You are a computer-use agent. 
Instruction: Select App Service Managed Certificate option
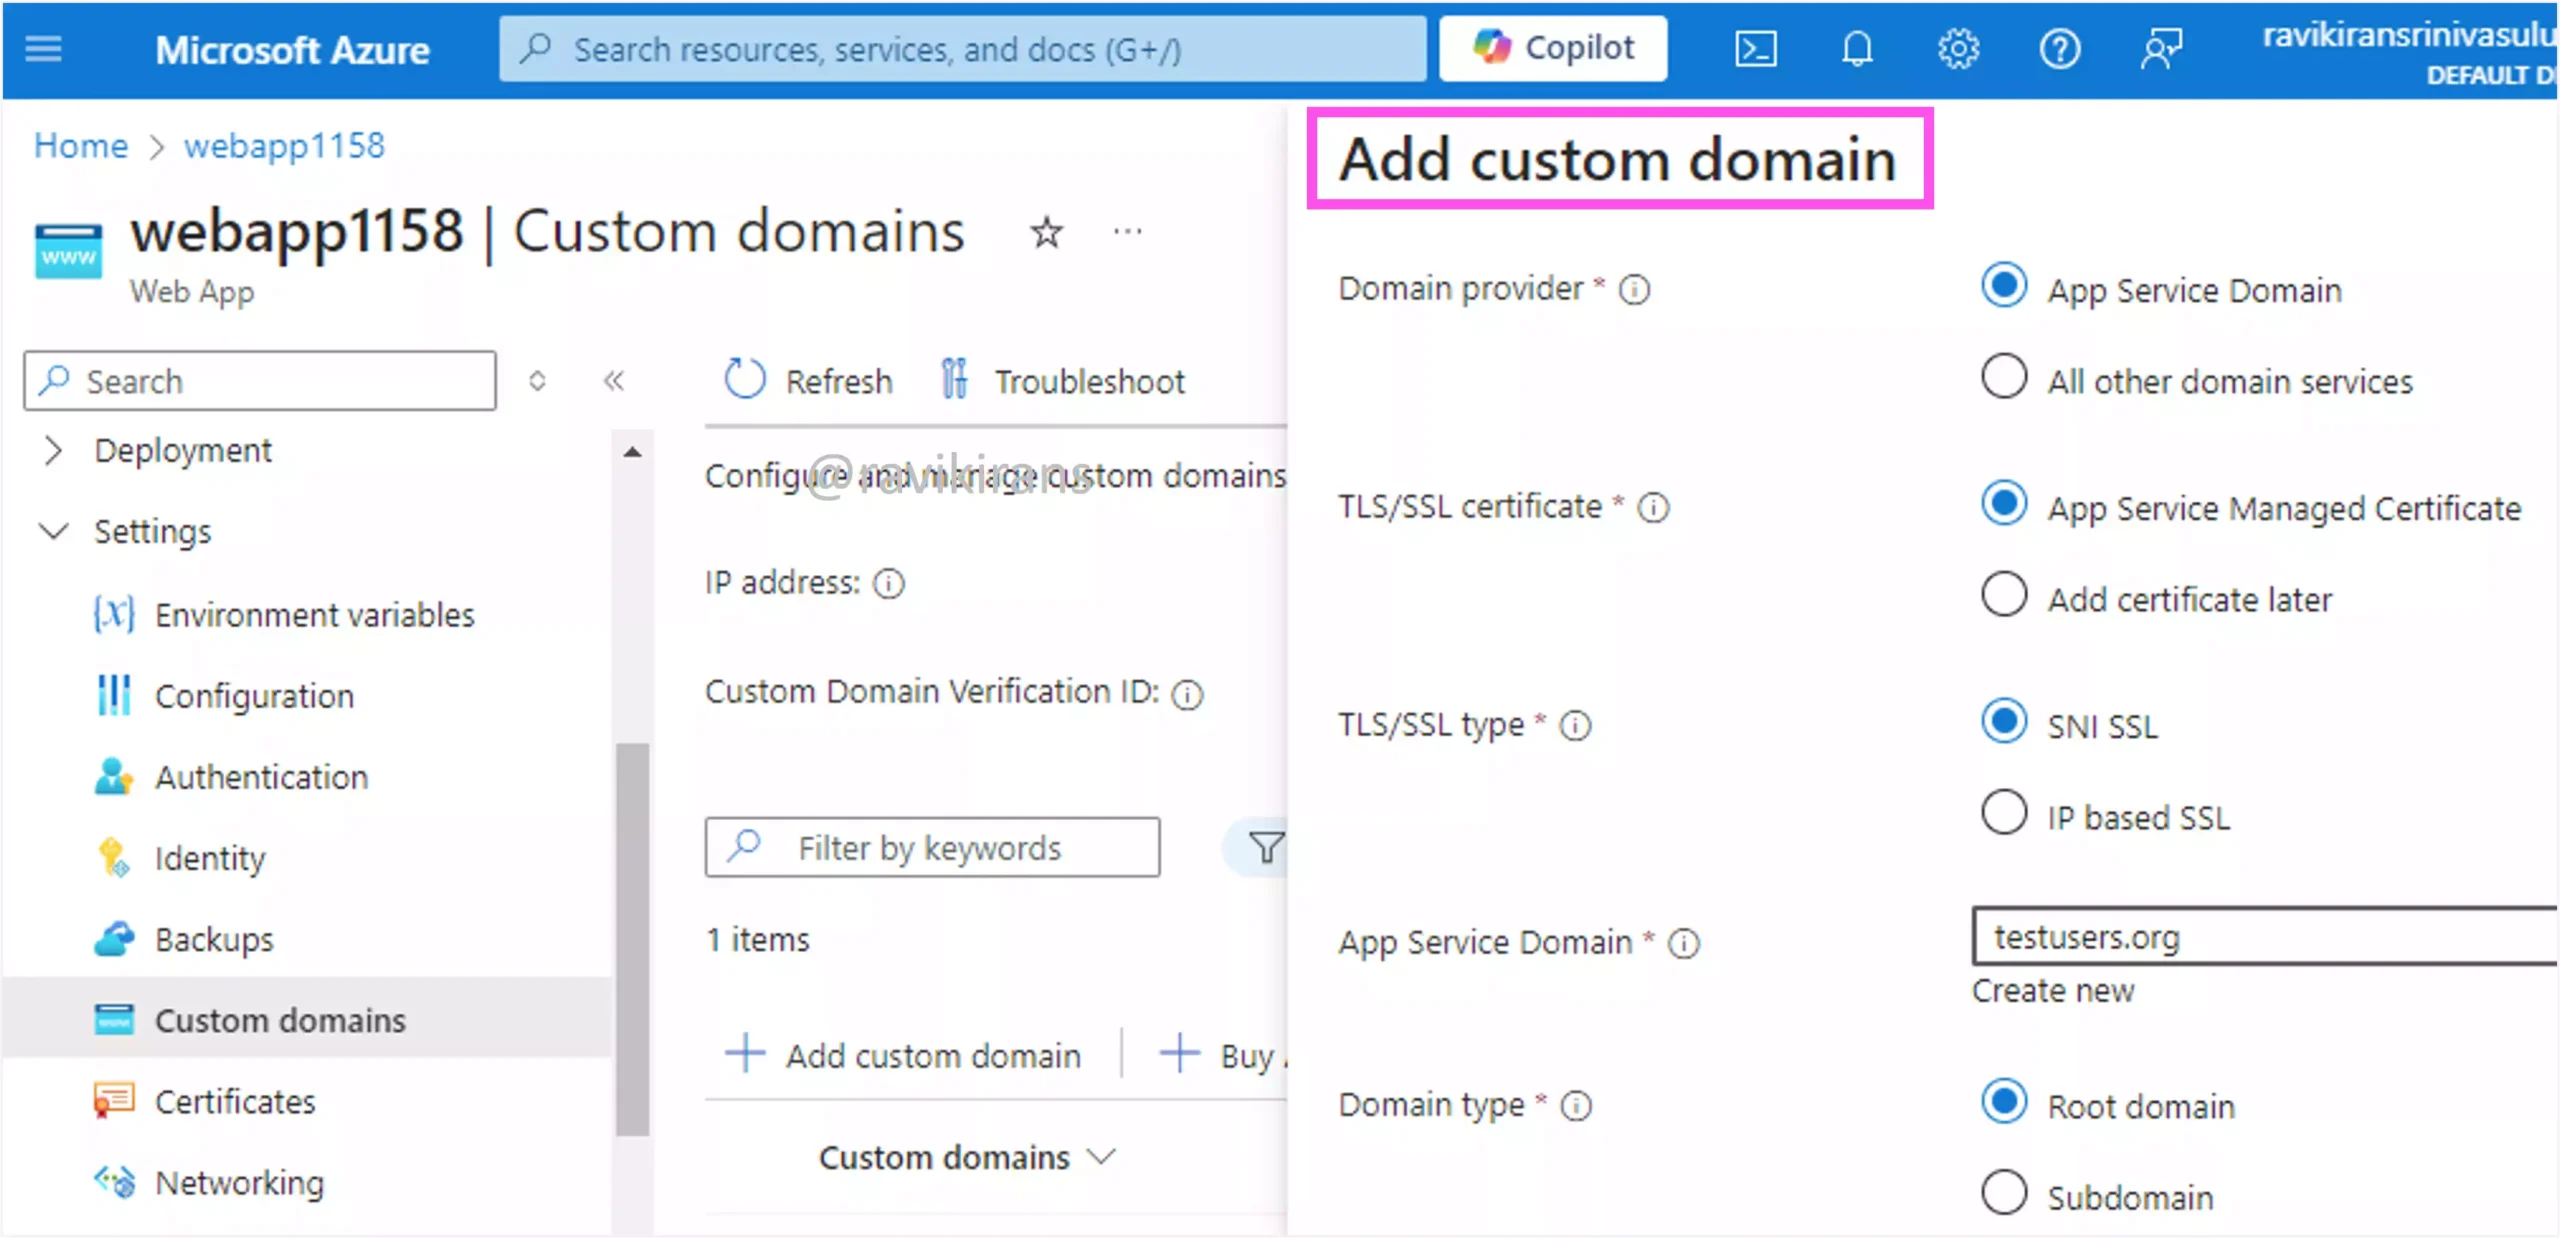click(2004, 504)
